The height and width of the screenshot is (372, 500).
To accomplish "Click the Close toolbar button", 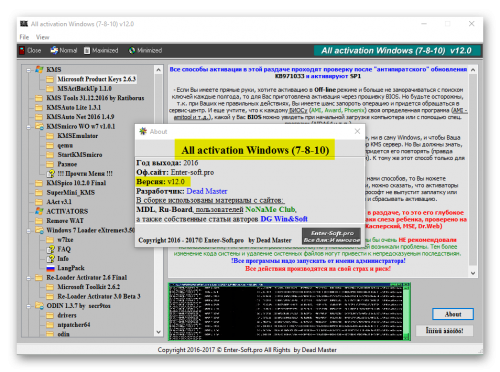I will [30, 51].
